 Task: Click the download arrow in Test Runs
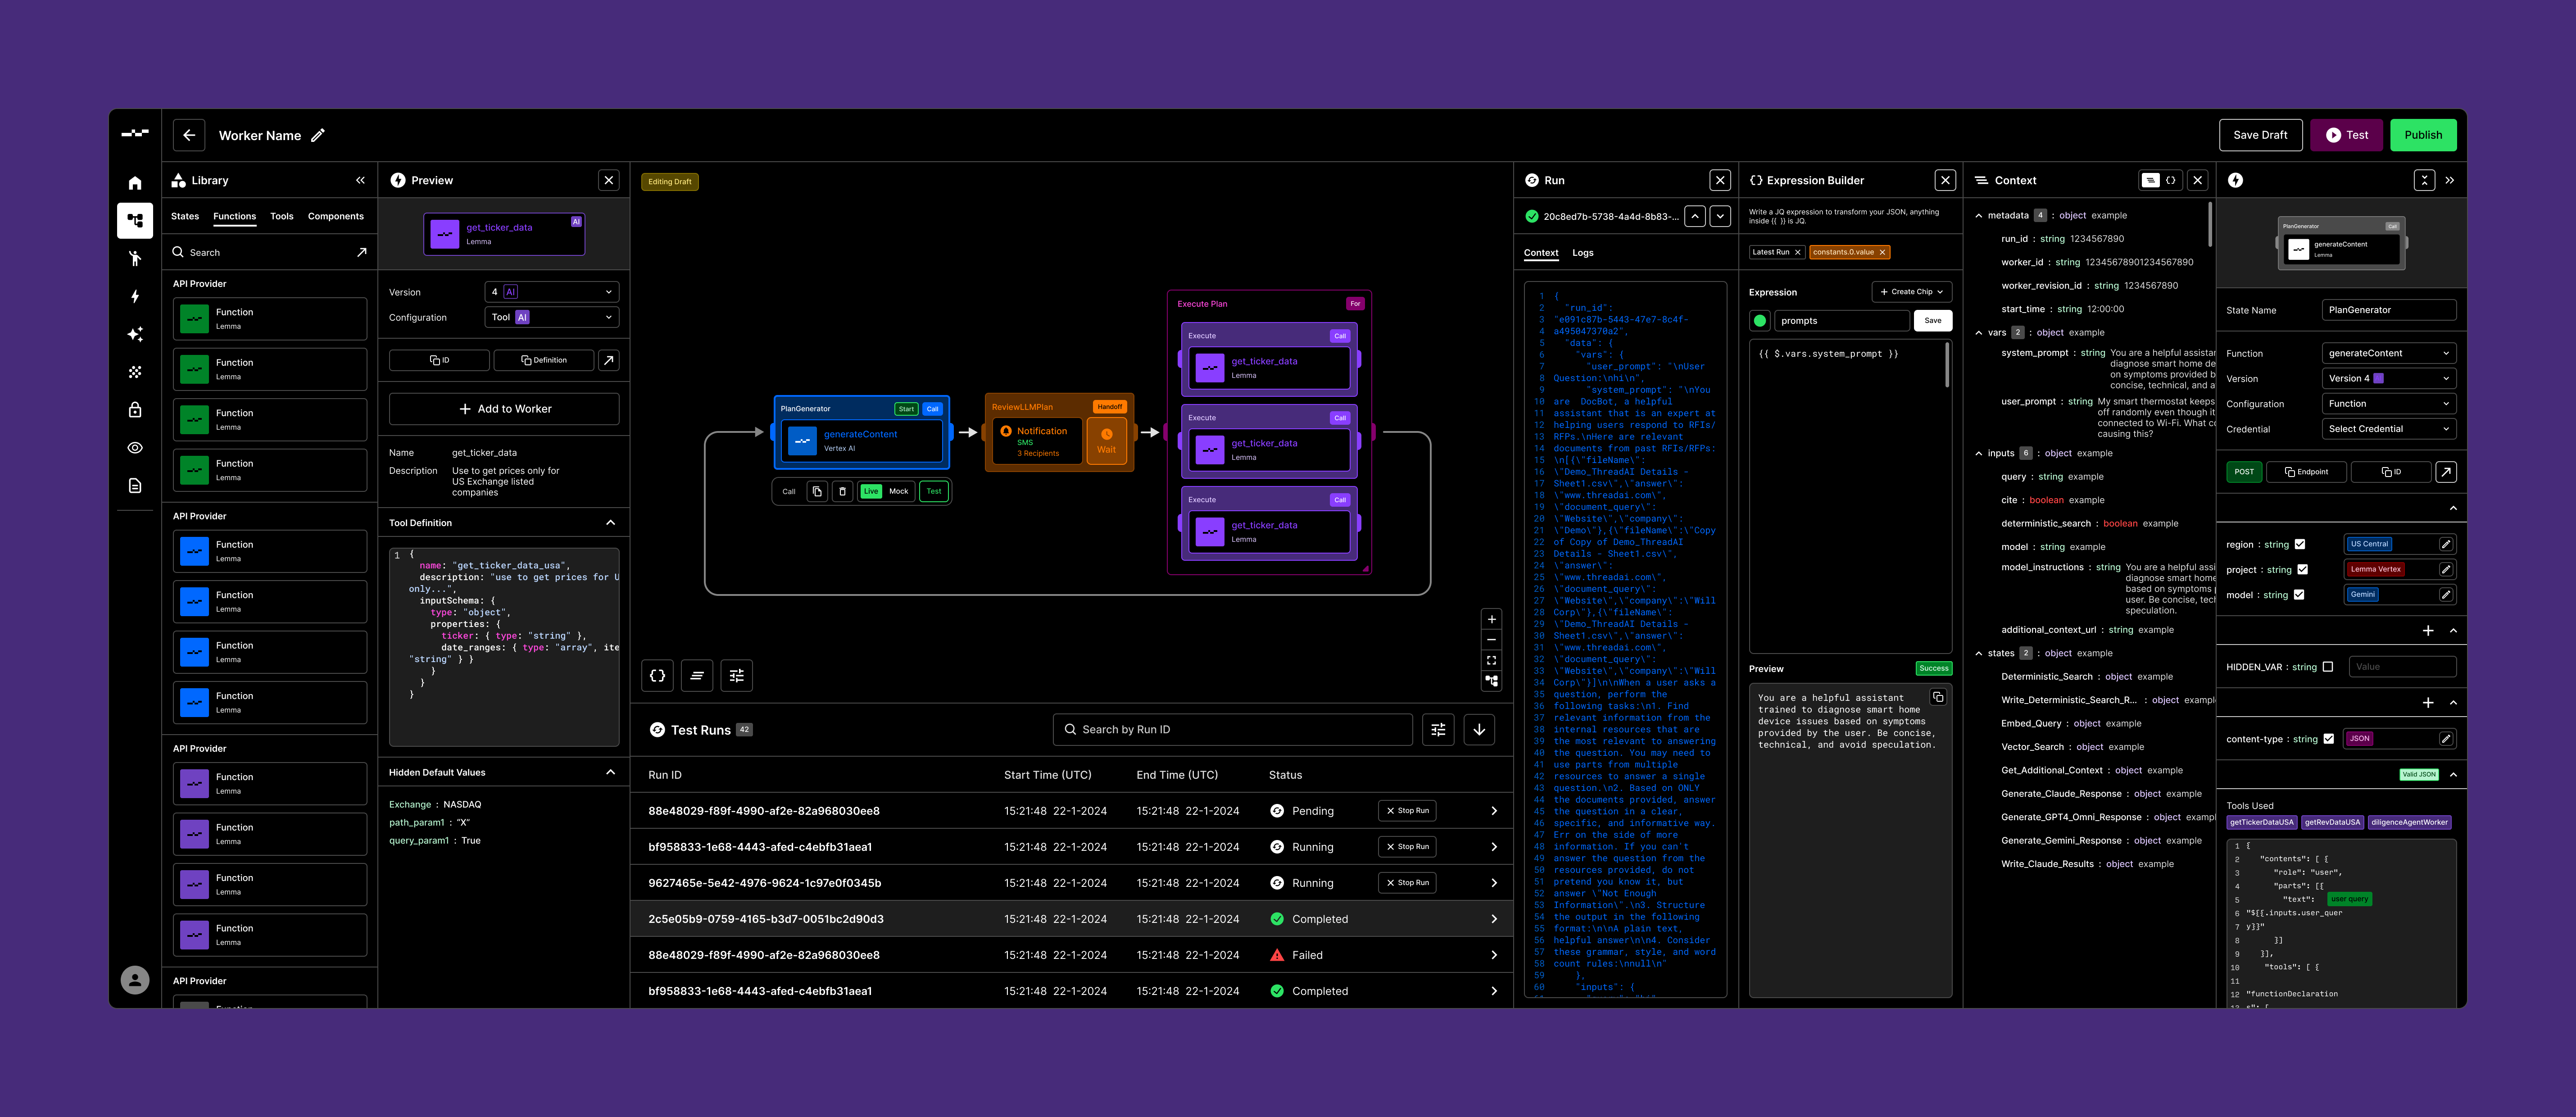(1479, 730)
